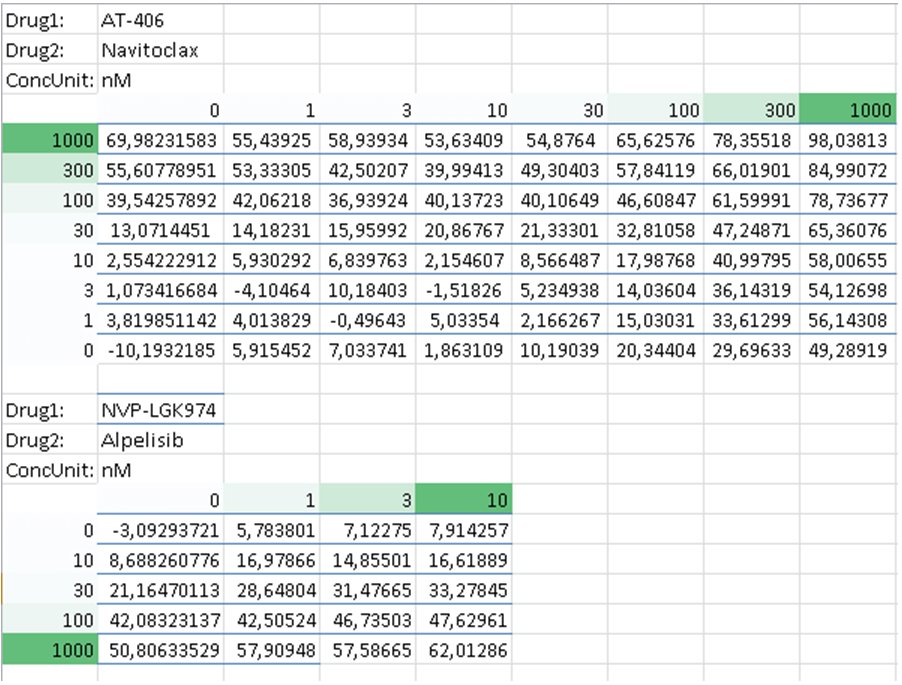Click the cell with value 21,33301

pos(560,230)
